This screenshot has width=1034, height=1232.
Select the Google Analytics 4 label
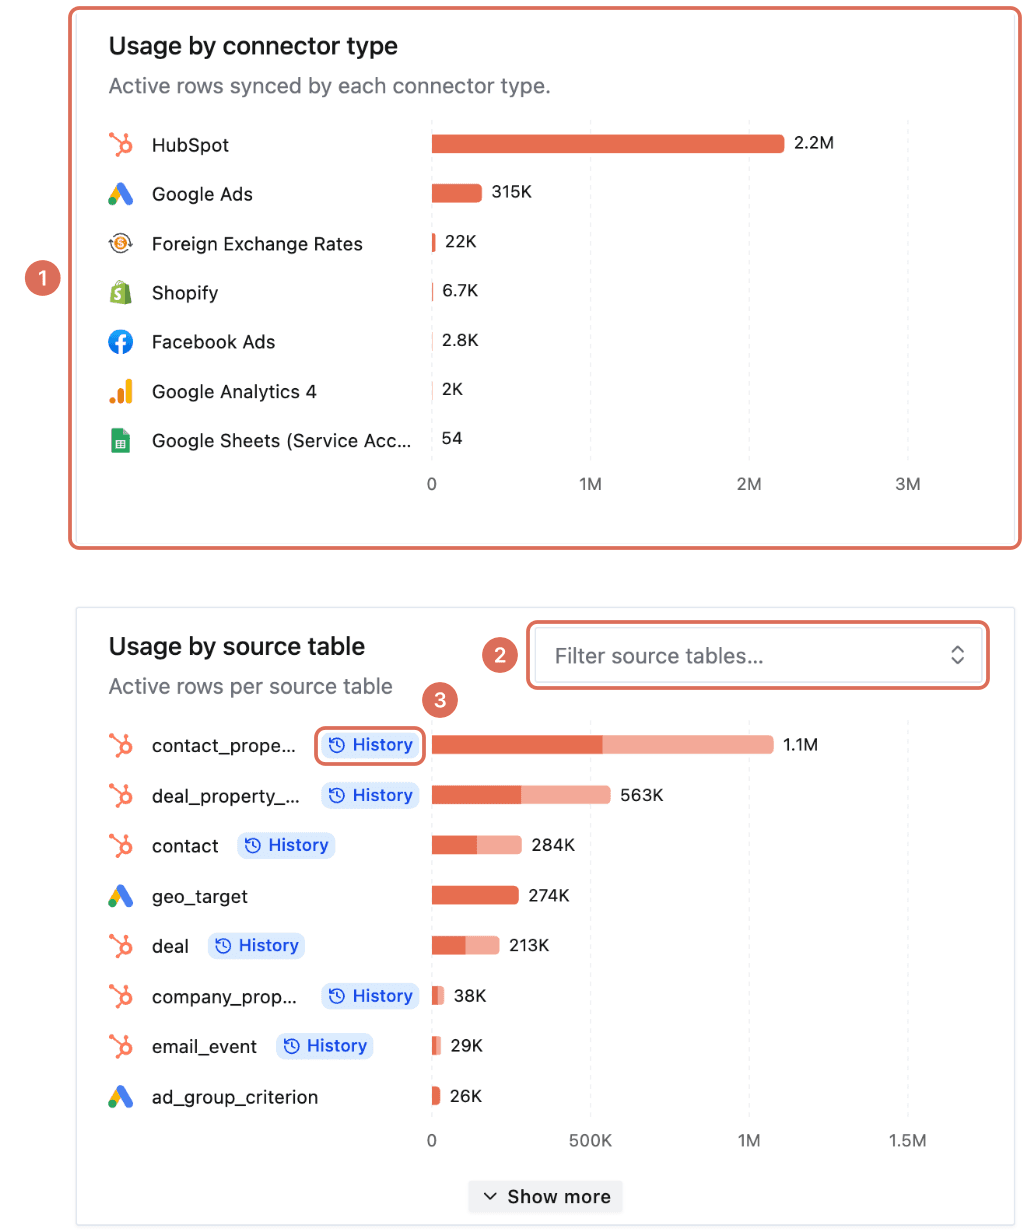(x=234, y=392)
